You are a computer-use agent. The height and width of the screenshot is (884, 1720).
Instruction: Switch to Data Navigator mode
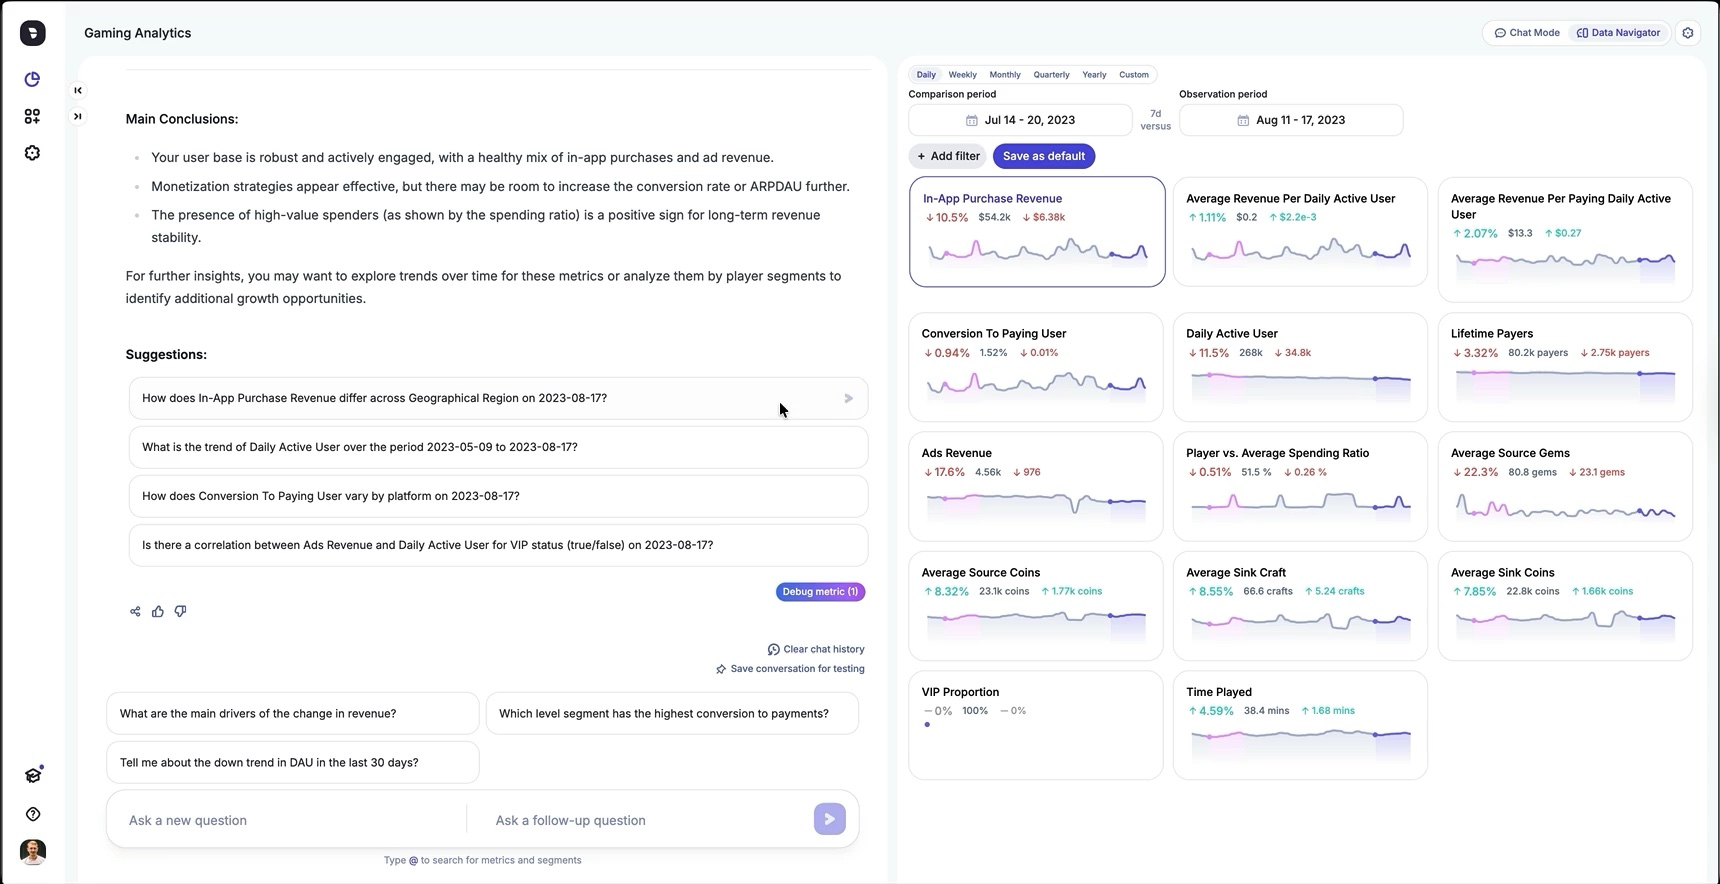pos(1618,33)
